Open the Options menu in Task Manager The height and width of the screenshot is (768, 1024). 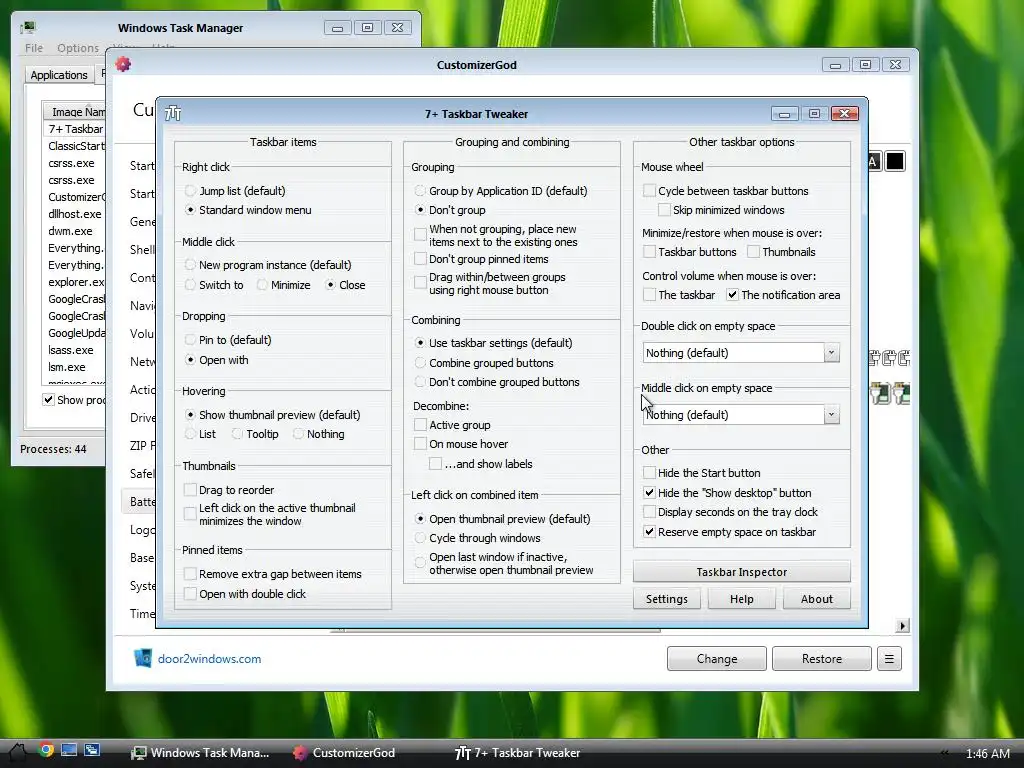(x=78, y=48)
